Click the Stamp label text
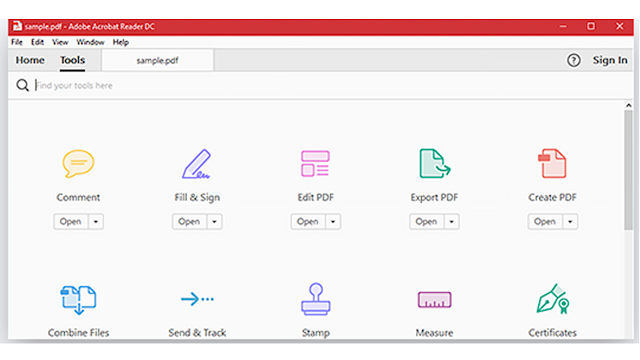Image resolution: width=640 pixels, height=360 pixels. [316, 333]
